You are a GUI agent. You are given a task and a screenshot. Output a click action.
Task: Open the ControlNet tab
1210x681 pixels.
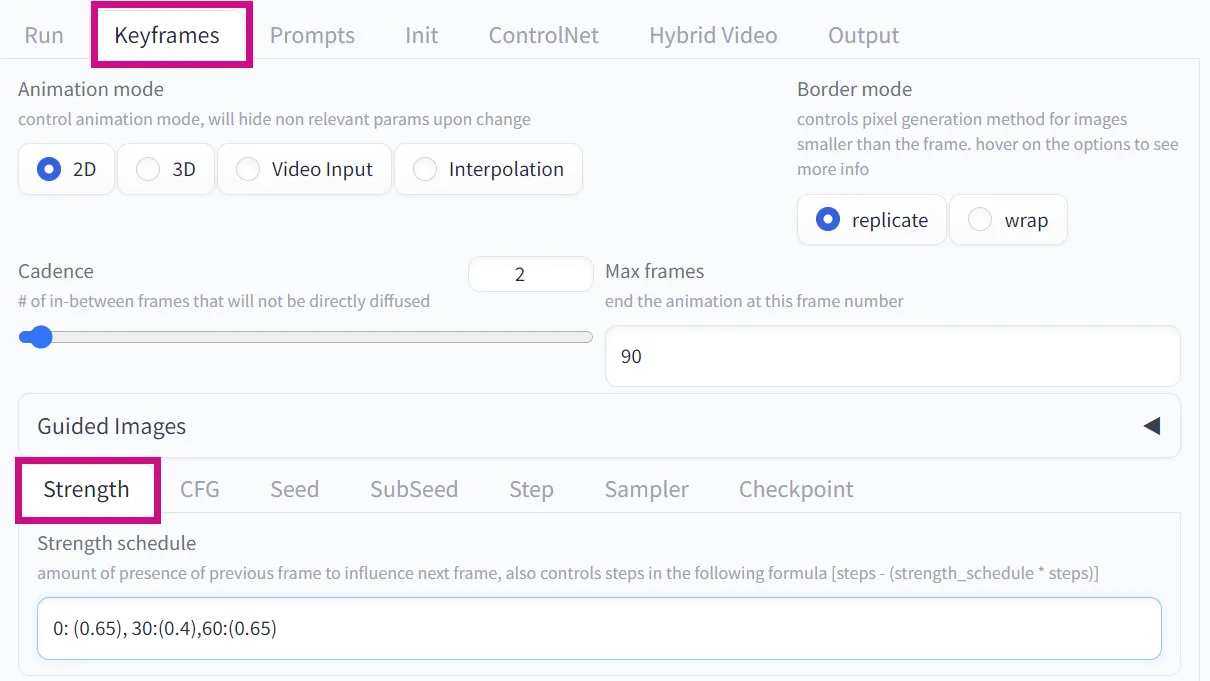coord(543,35)
